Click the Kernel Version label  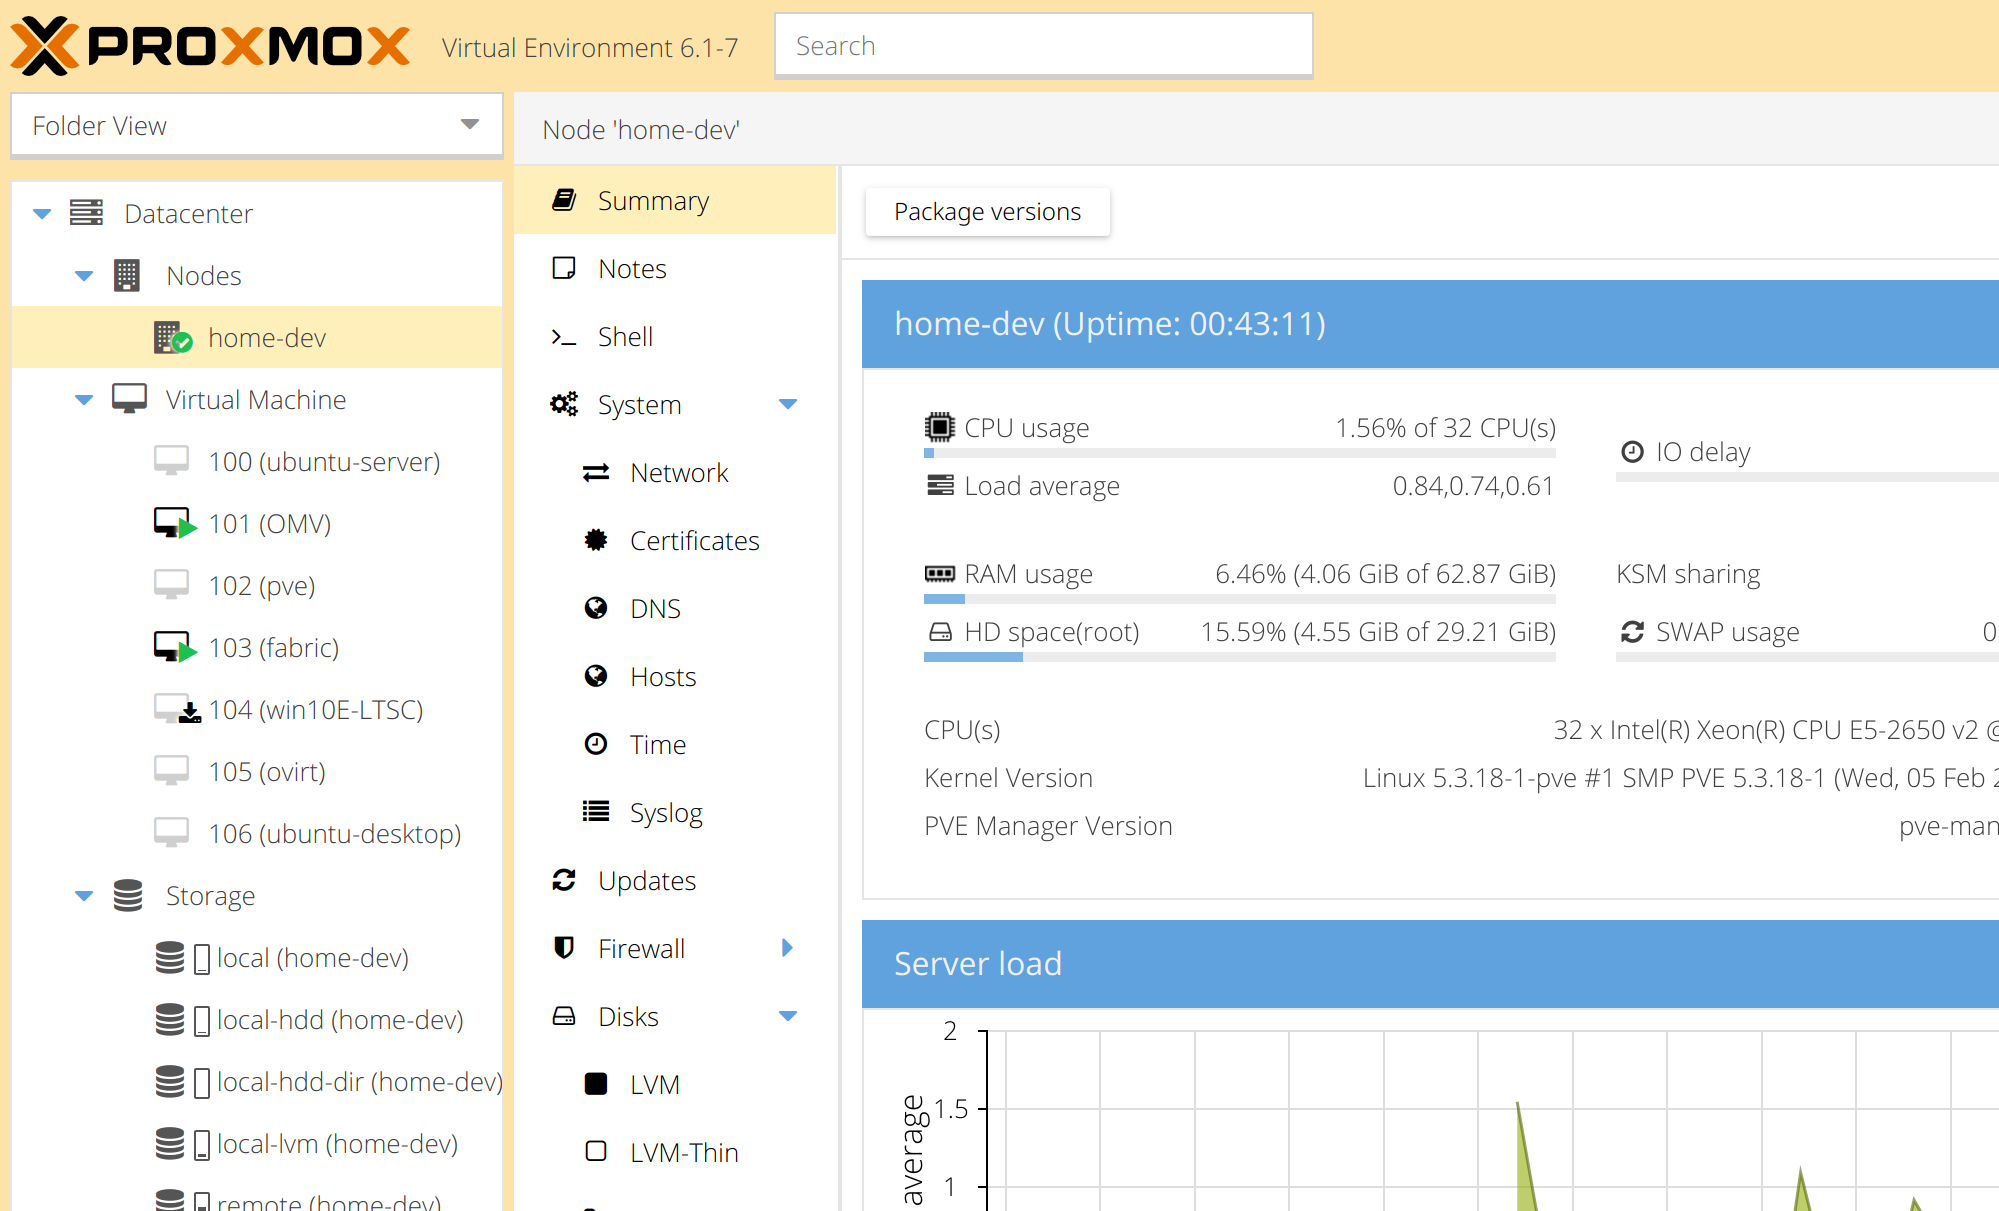point(1008,777)
